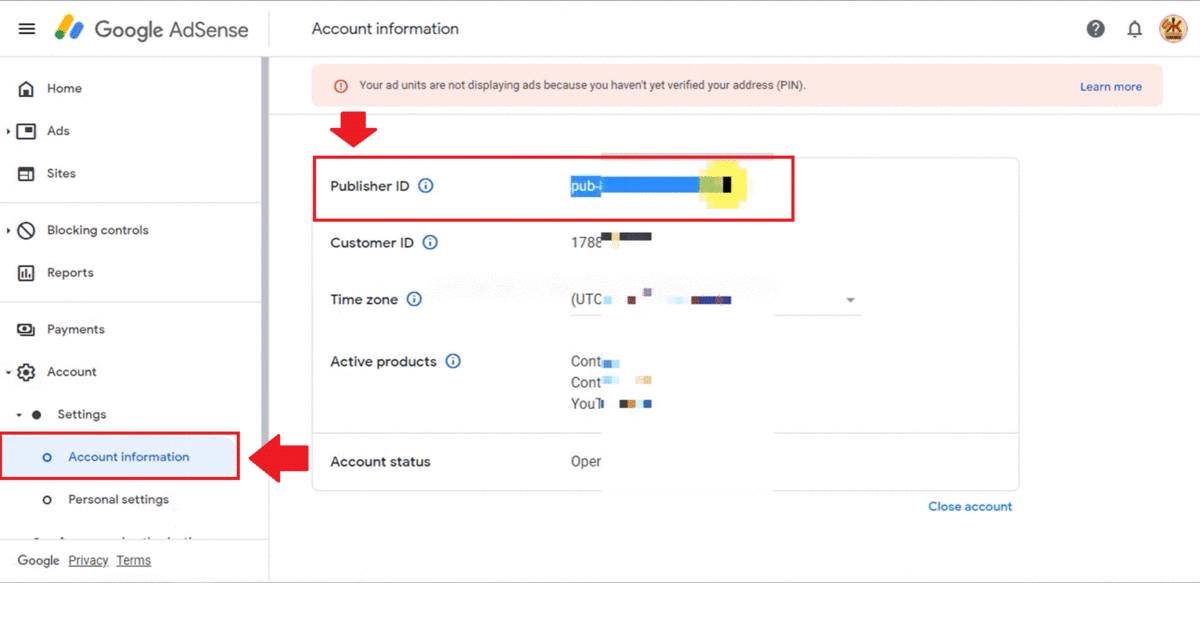1200x635 pixels.
Task: Click the Learn more link
Action: click(x=1111, y=87)
